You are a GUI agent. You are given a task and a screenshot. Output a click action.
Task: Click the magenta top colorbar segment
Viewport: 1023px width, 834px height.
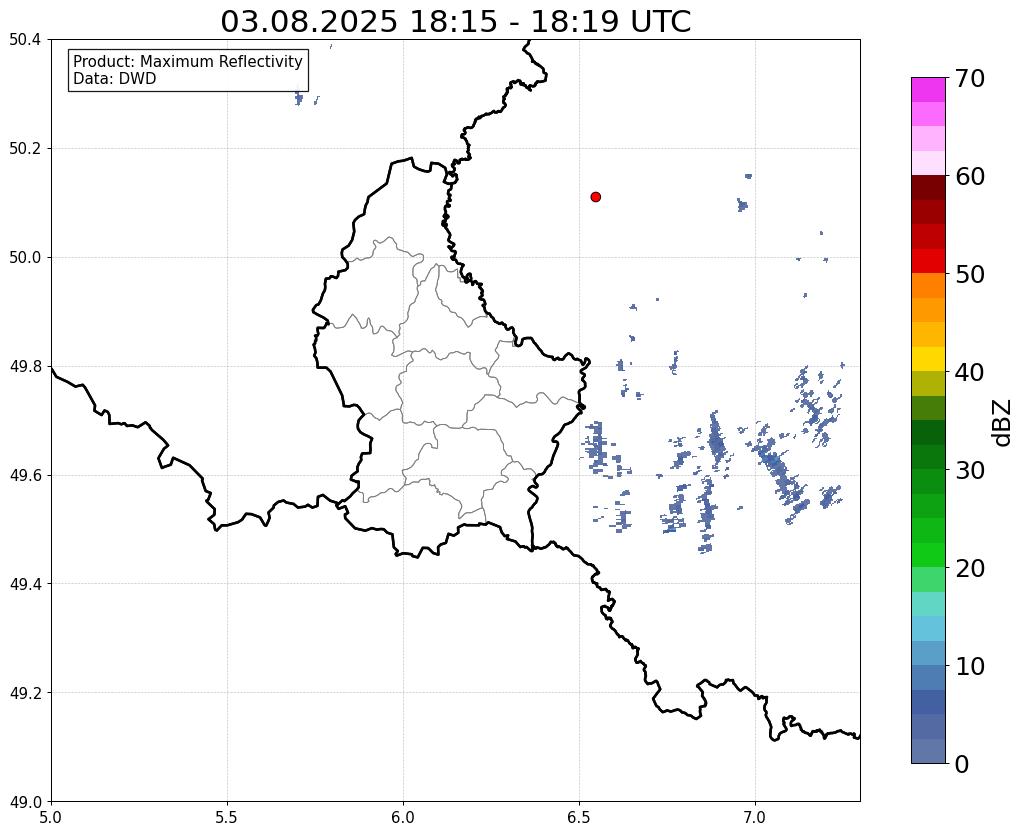pos(928,90)
